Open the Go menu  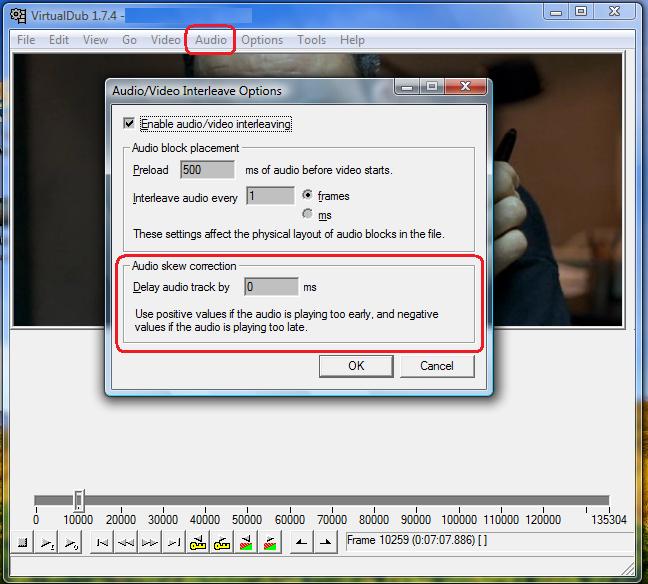pyautogui.click(x=129, y=40)
